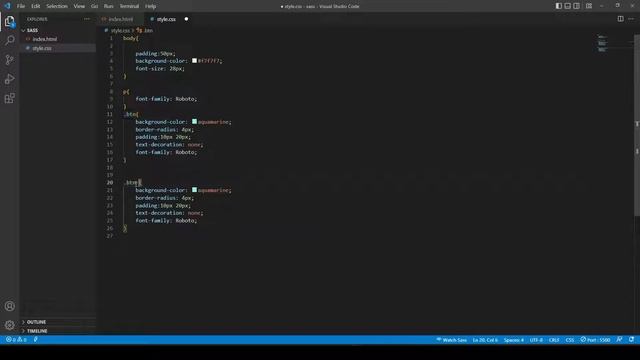This screenshot has width=640, height=360.
Task: Open the Go menu
Action: 94,6
